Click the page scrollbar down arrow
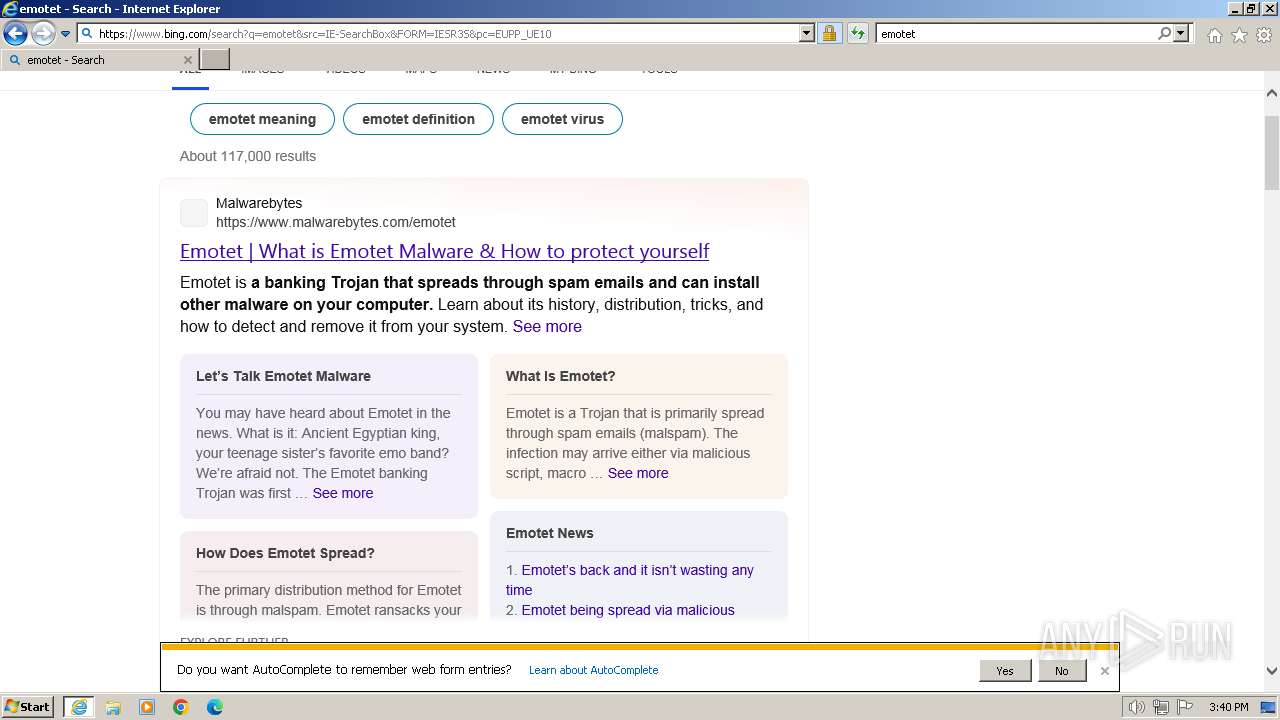The height and width of the screenshot is (720, 1280). [x=1272, y=672]
